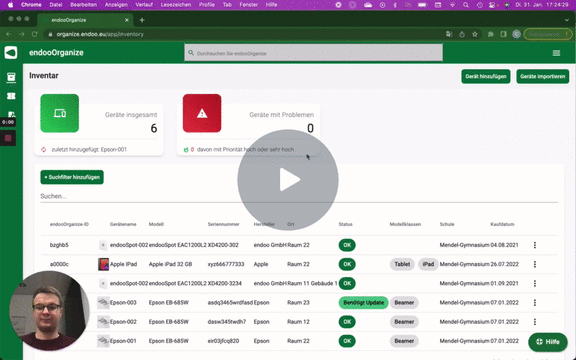This screenshot has height=360, width=576.
Task: Click Gerät hinzufügen button
Action: pos(486,76)
